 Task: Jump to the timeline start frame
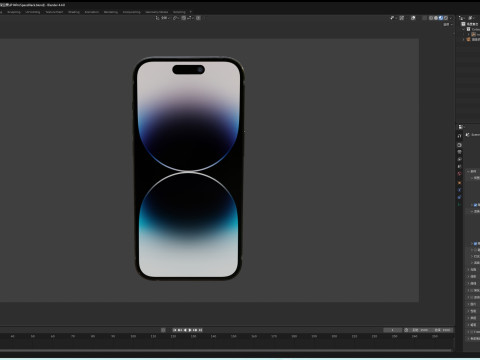tap(174, 330)
